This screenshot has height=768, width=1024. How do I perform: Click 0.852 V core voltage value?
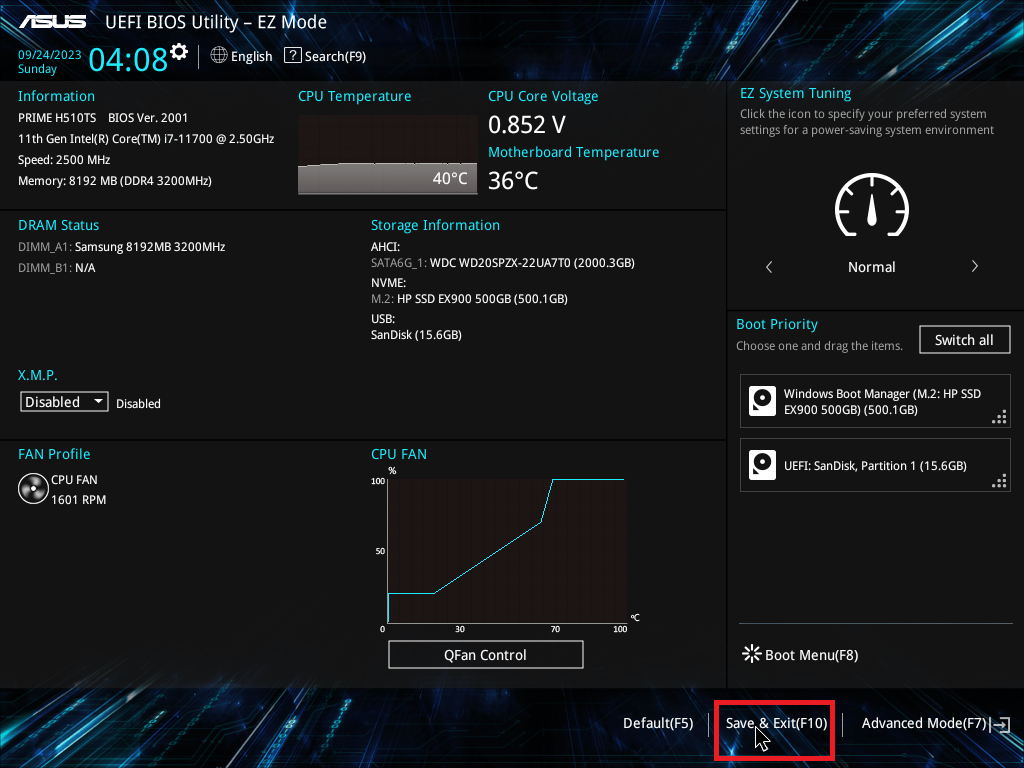click(x=526, y=124)
